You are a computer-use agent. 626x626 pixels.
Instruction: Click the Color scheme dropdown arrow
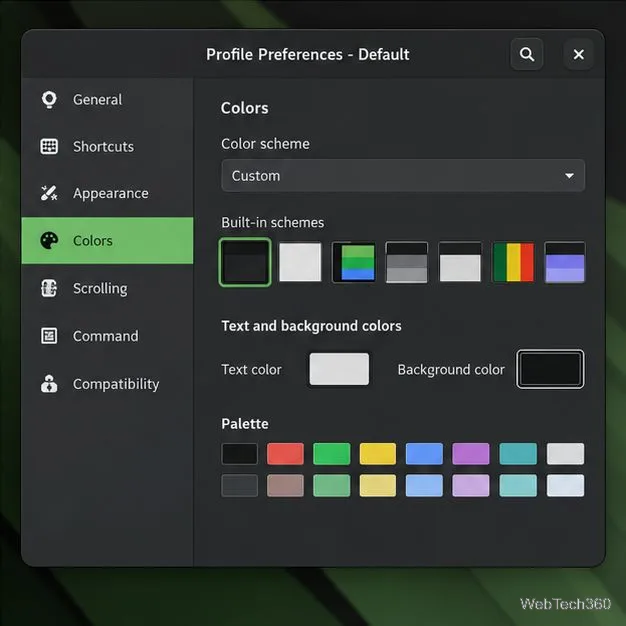click(x=569, y=176)
